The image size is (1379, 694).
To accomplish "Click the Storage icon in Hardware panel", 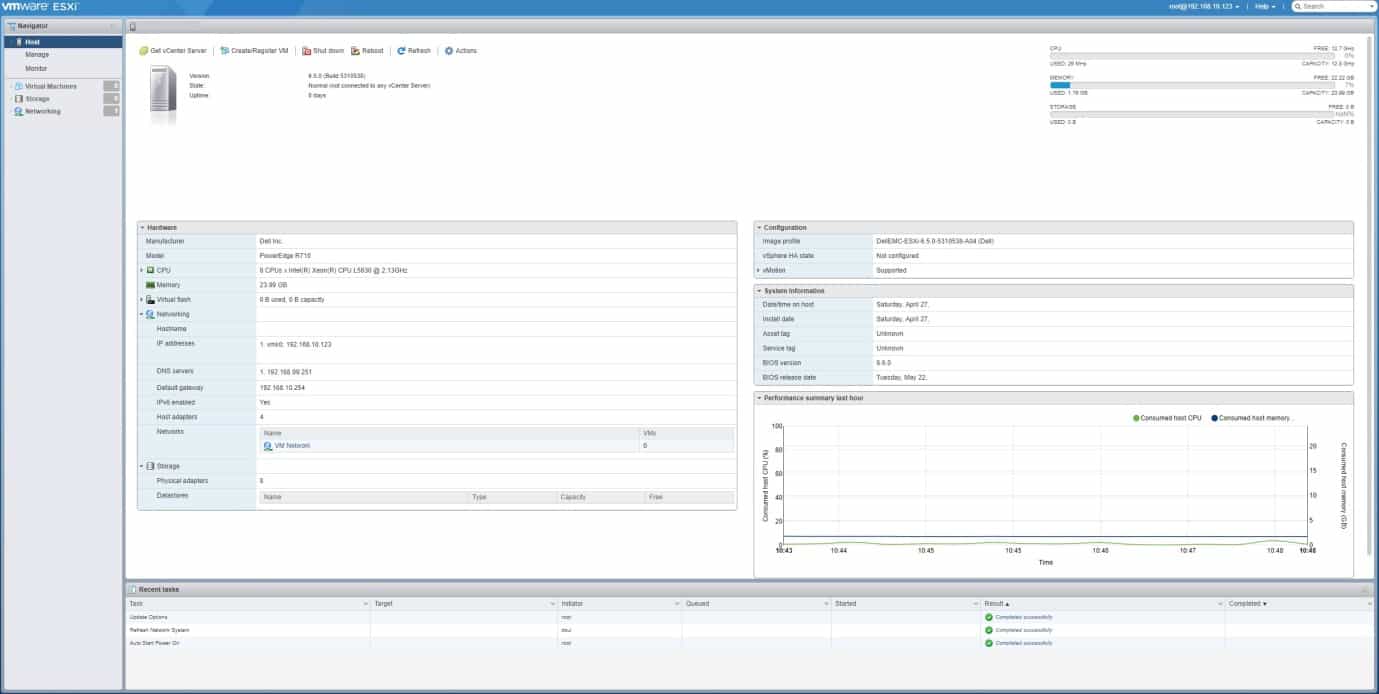I will pos(150,466).
